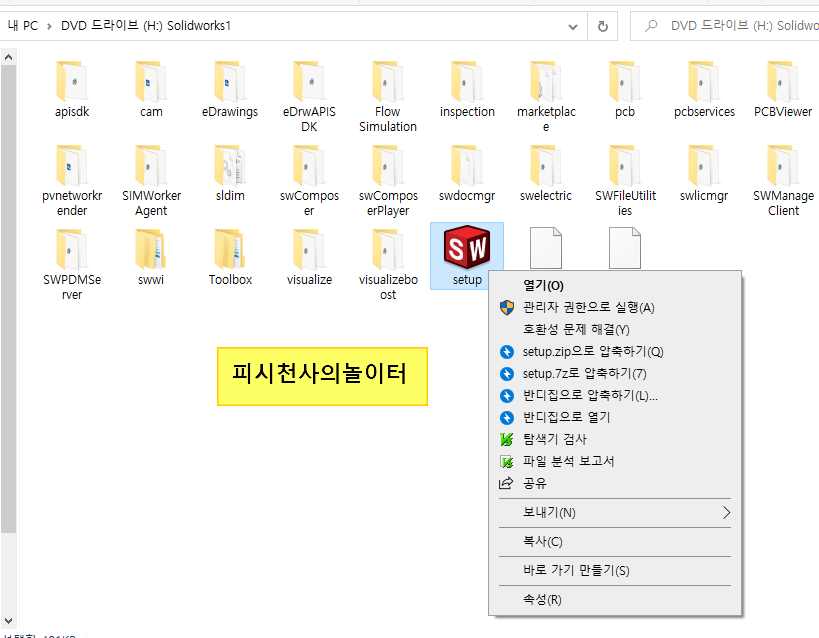
Task: Open 속성(R) properties entry
Action: pos(615,599)
